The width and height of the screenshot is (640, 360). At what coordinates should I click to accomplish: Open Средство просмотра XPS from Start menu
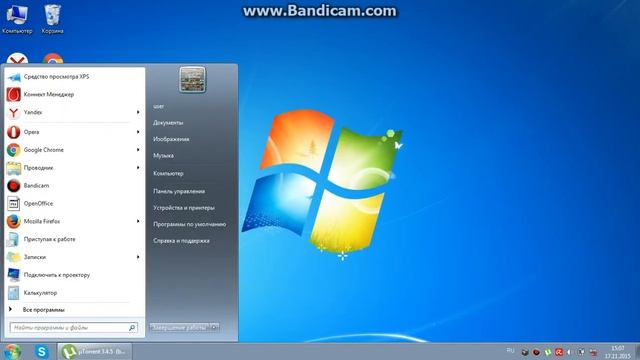[x=74, y=77]
